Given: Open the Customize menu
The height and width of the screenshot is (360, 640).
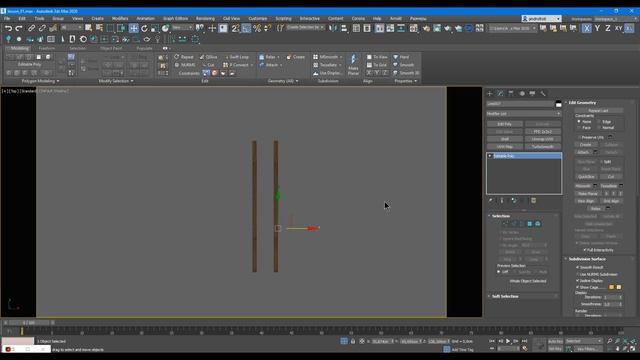Looking at the screenshot, I should (x=258, y=18).
